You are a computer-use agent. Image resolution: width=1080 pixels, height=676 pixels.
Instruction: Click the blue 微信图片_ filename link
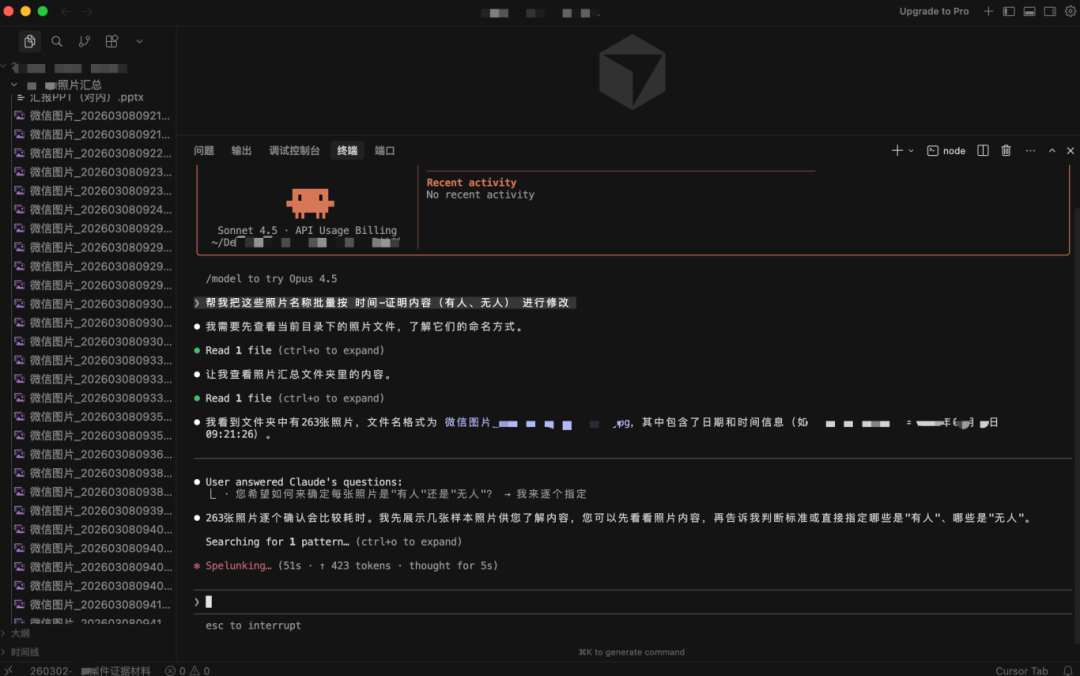coord(537,422)
